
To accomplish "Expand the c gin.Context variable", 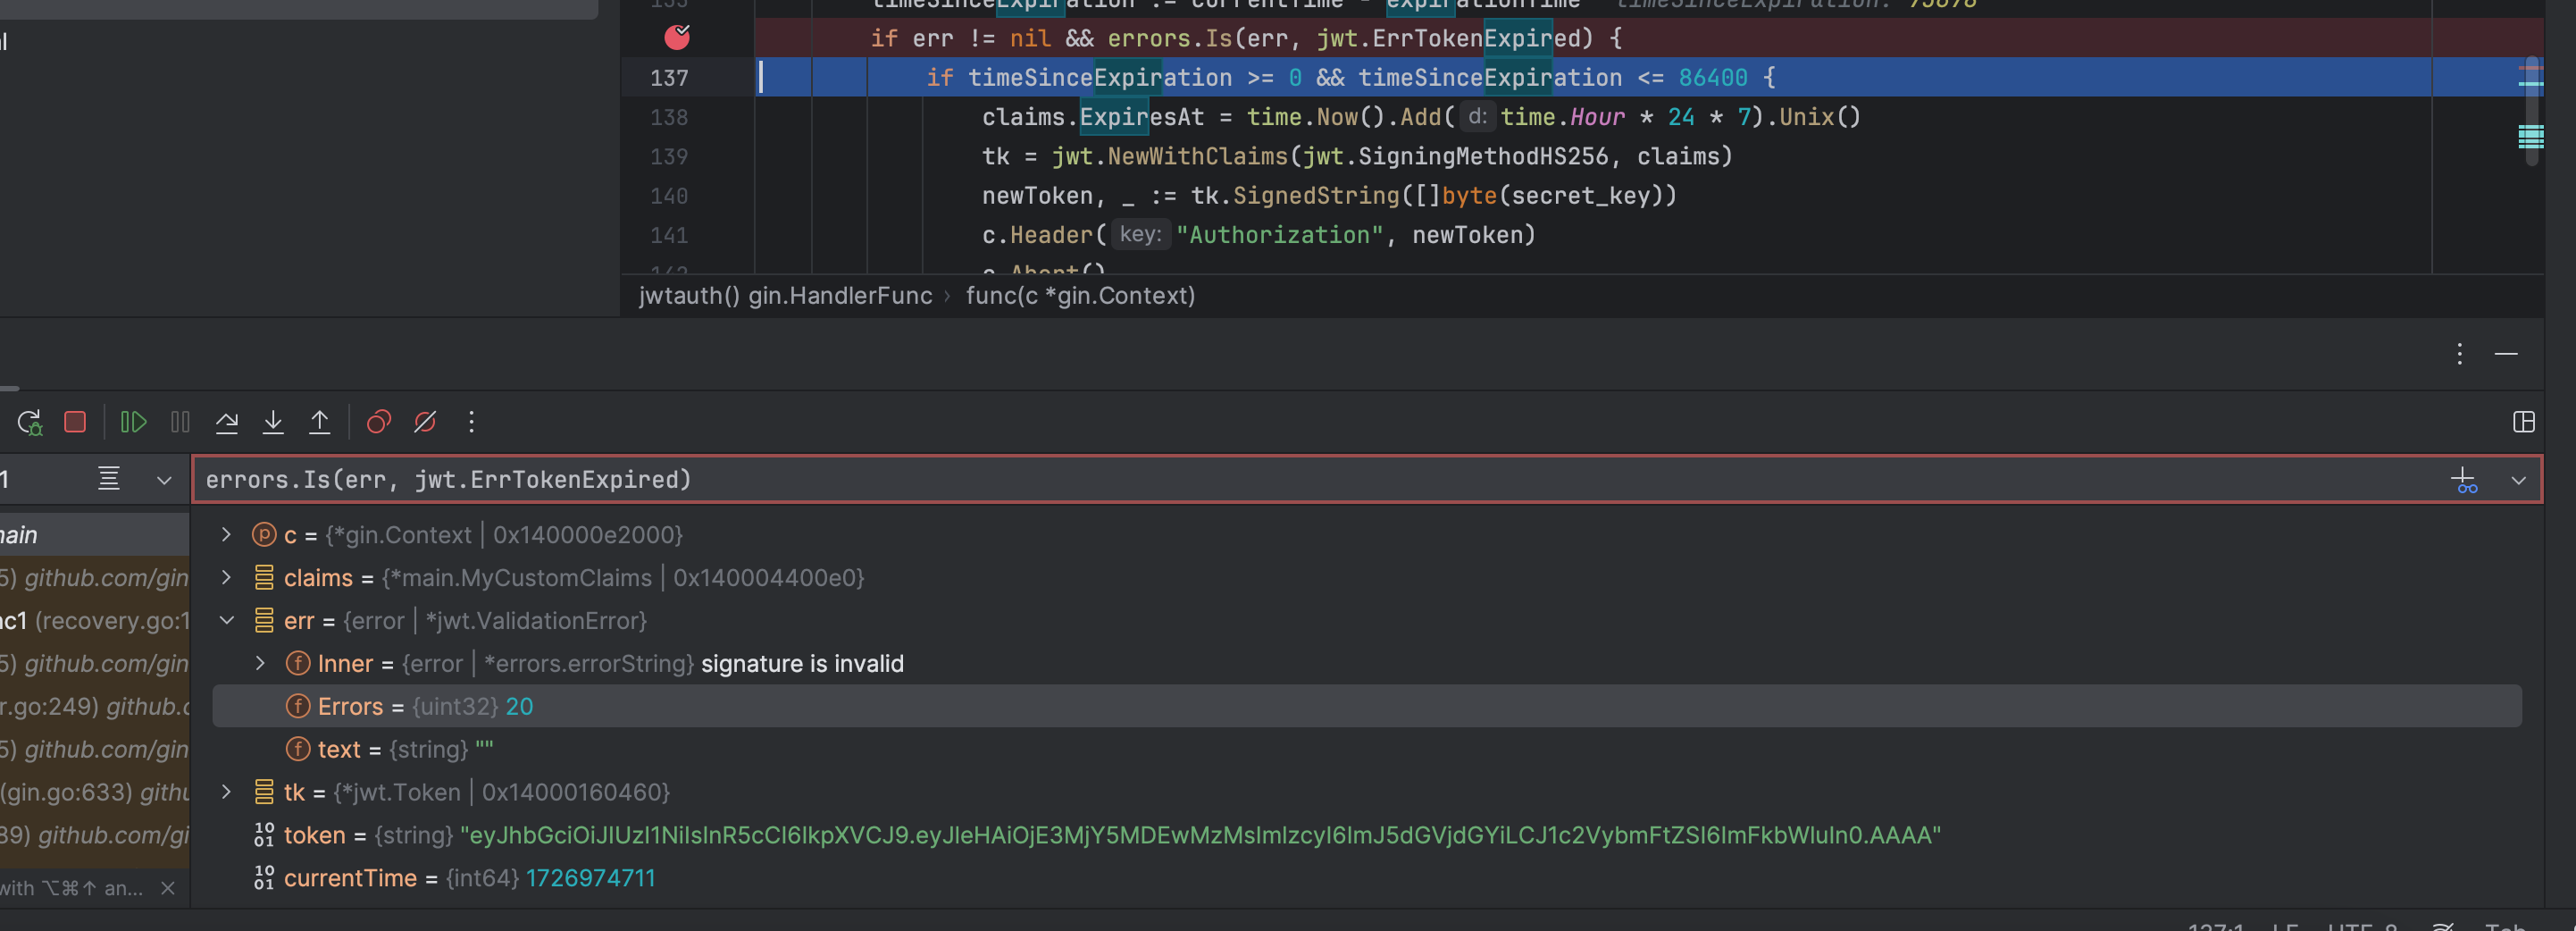I will (x=226, y=535).
